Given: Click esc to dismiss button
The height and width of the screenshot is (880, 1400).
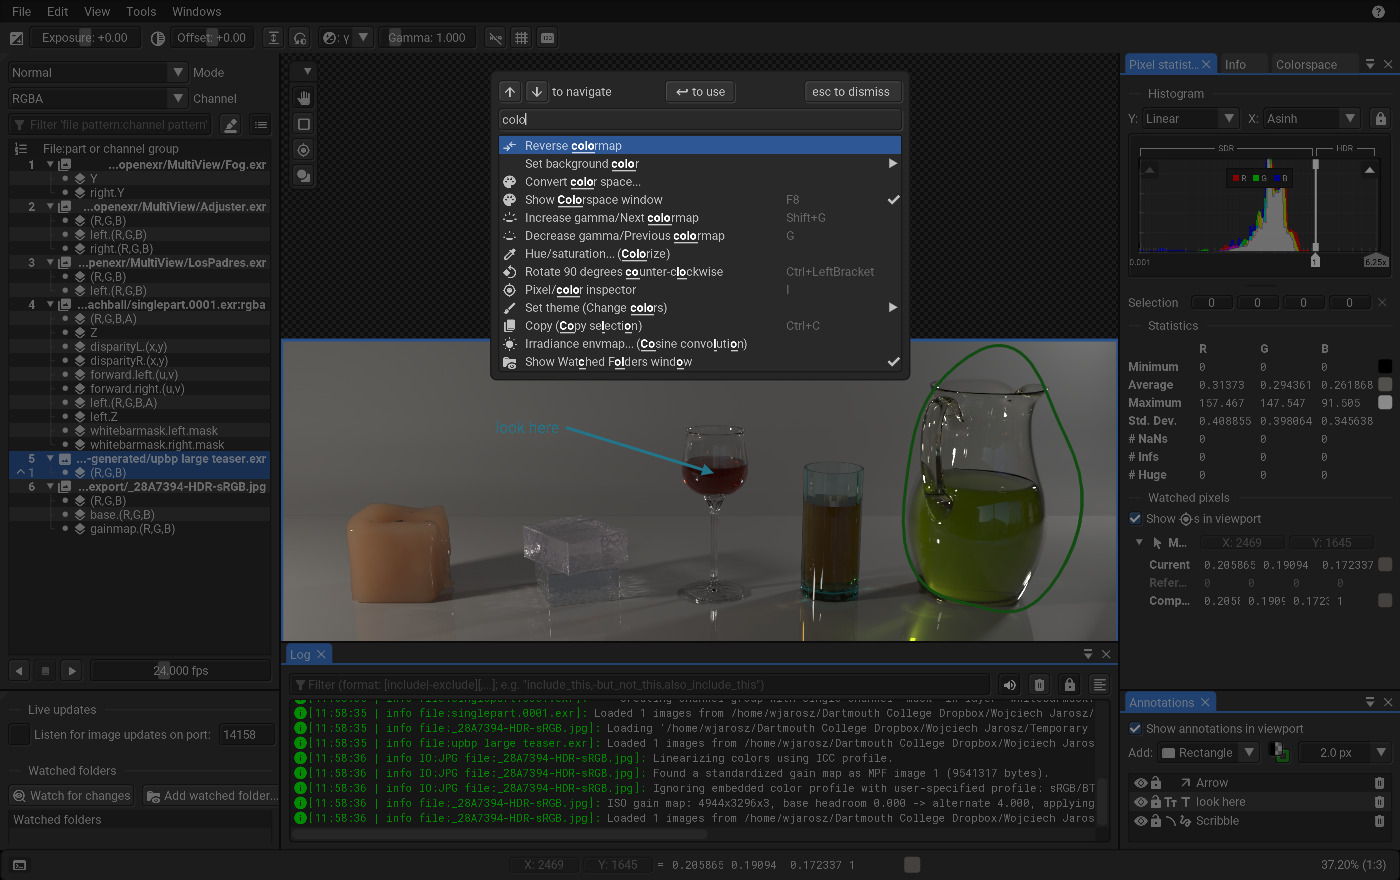Looking at the screenshot, I should pos(851,92).
